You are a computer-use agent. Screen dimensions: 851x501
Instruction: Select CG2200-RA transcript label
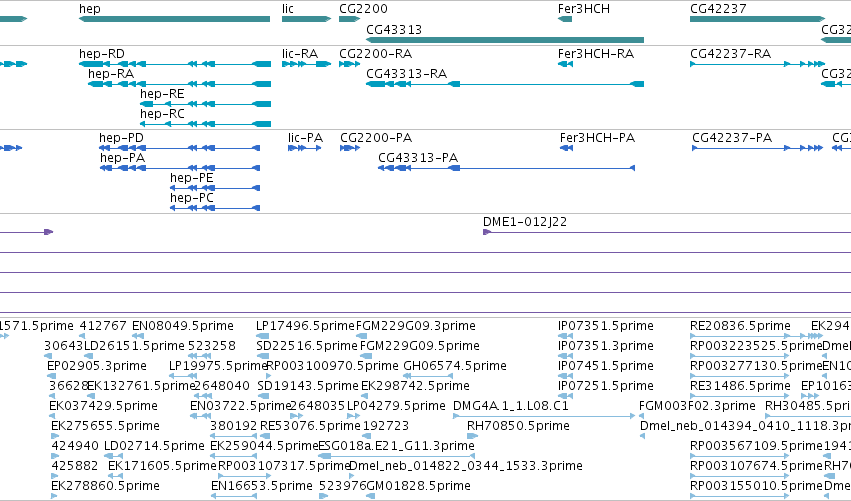(376, 54)
